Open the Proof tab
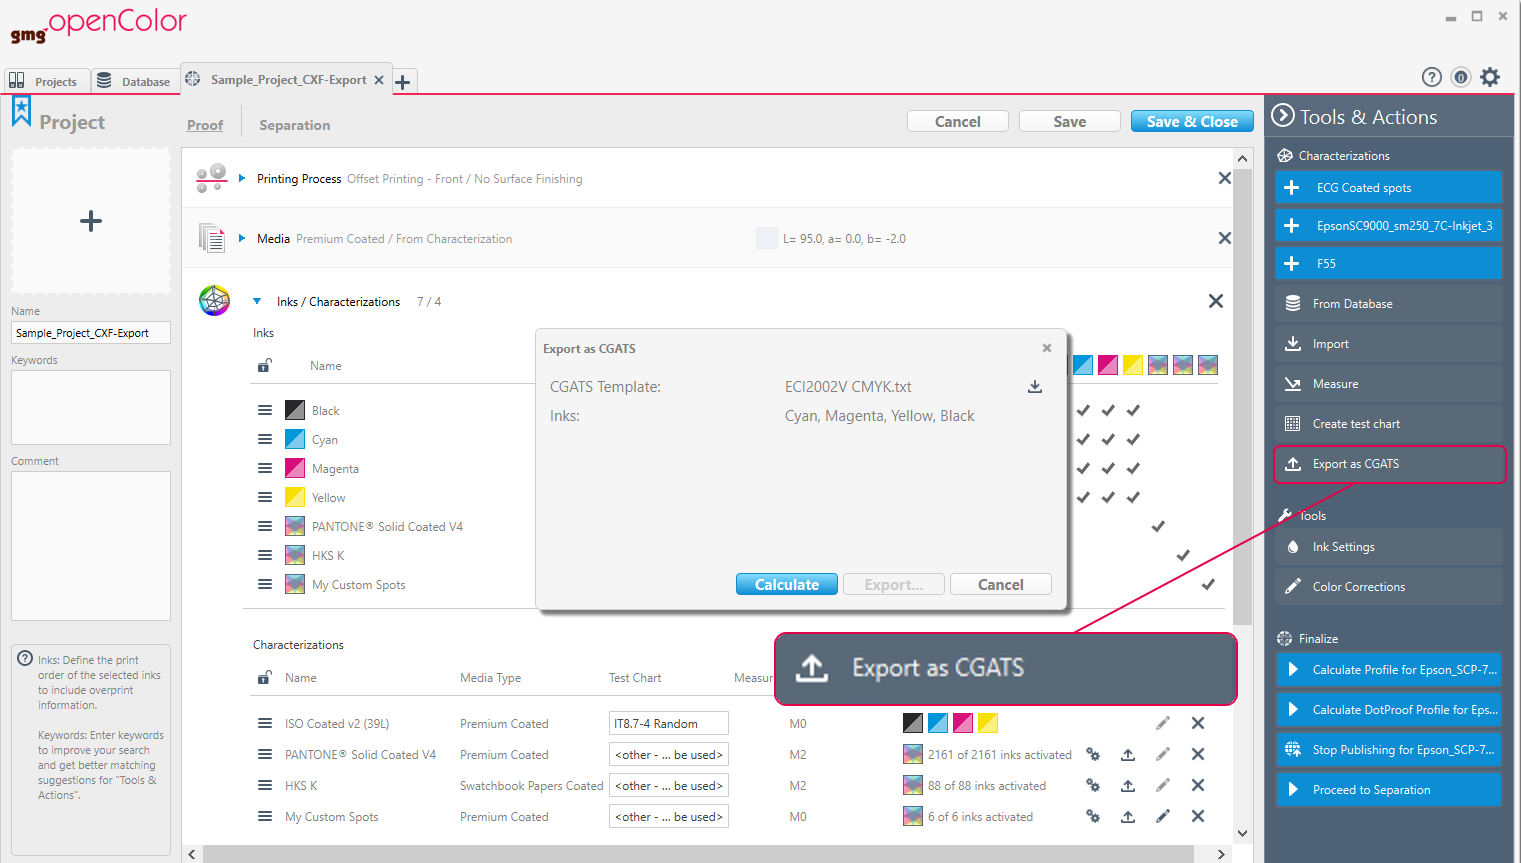Viewport: 1521px width, 863px height. pos(205,125)
